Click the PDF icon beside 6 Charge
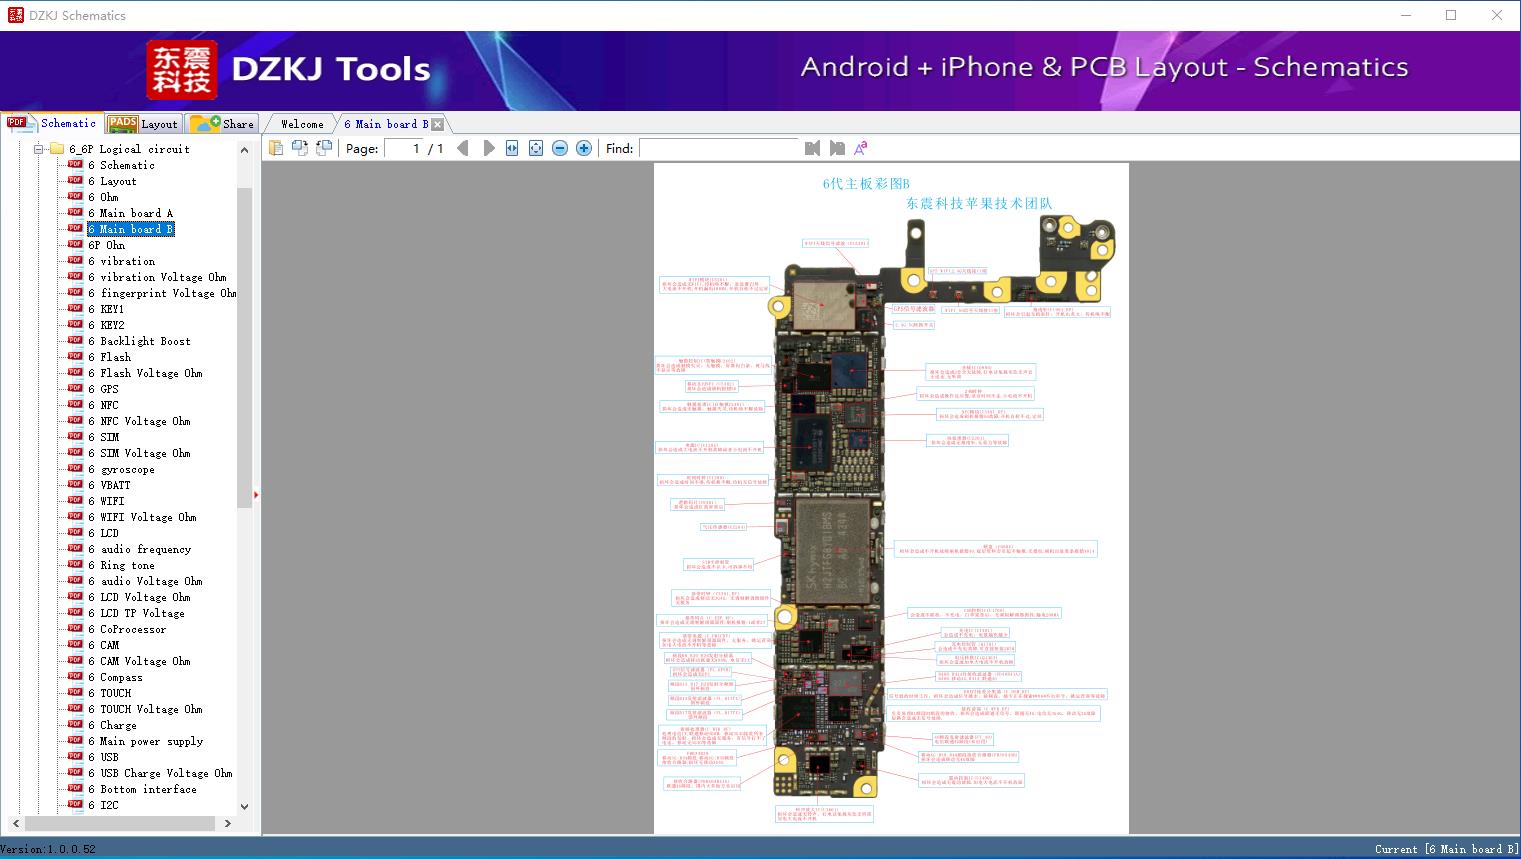This screenshot has width=1521, height=859. tap(75, 725)
